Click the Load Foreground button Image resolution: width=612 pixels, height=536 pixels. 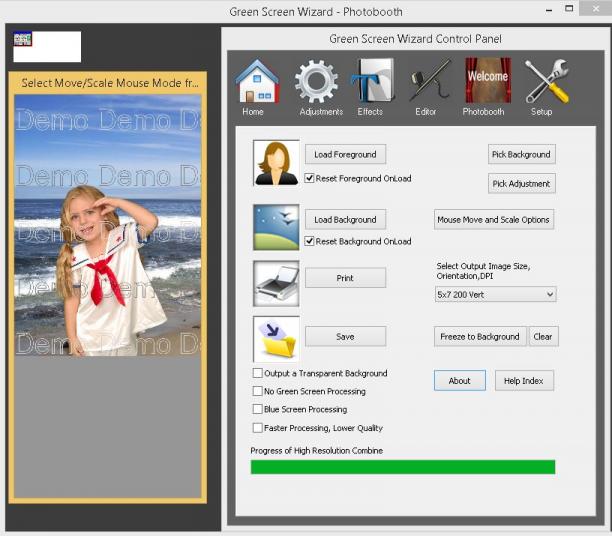(x=345, y=154)
